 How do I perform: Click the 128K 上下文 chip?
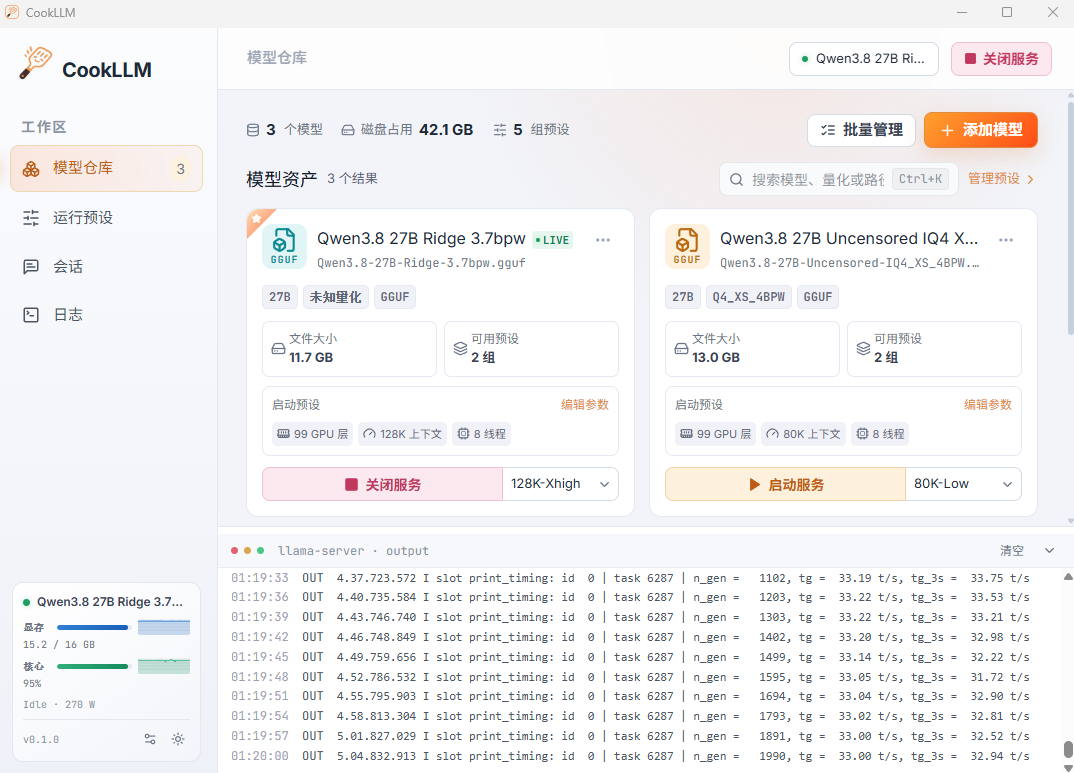tap(402, 434)
